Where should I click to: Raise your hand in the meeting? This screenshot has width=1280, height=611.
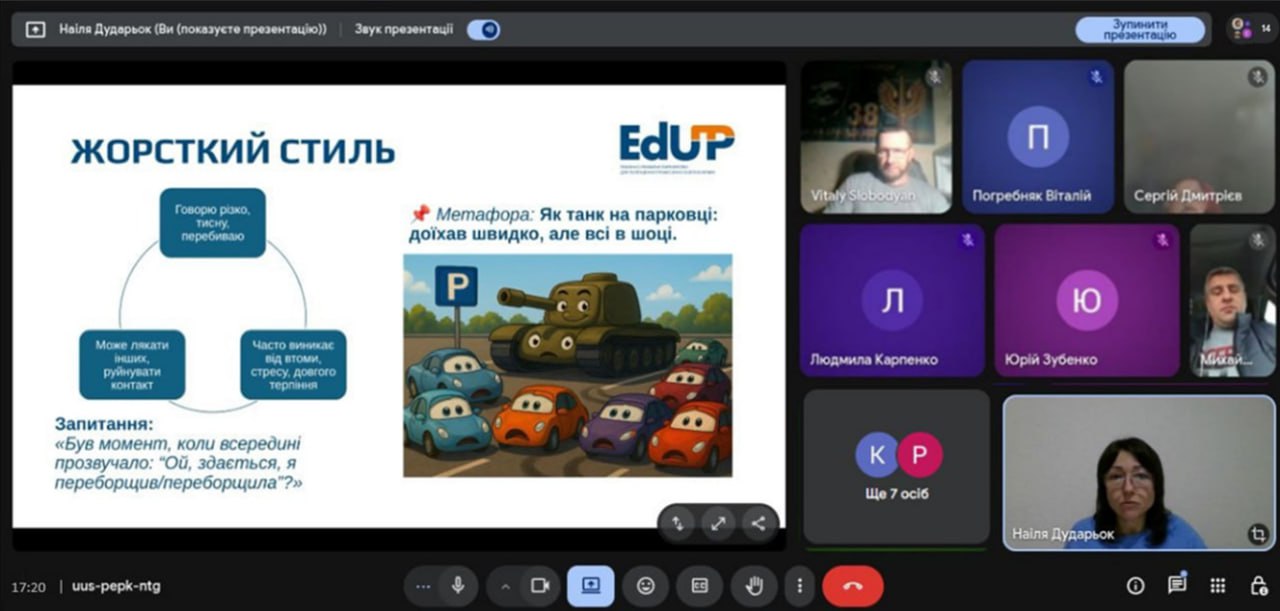pos(754,586)
